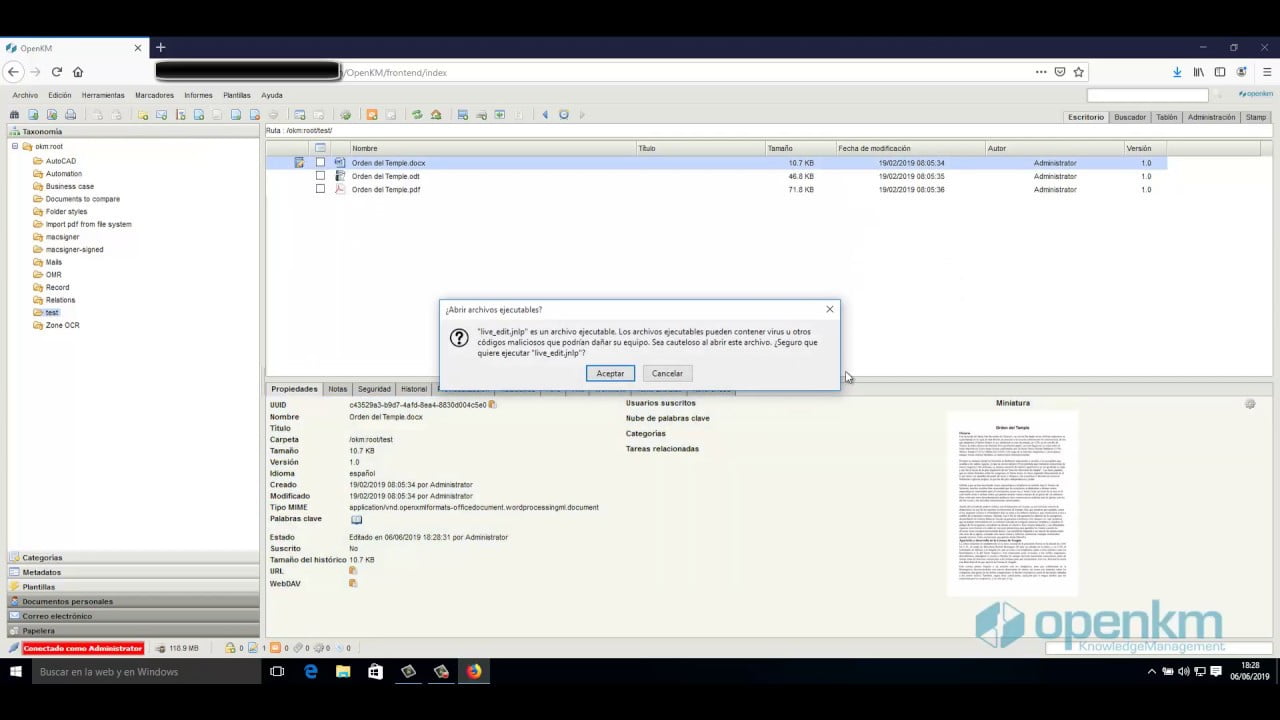
Task: Collapse the okm:root tree node
Action: [x=15, y=146]
